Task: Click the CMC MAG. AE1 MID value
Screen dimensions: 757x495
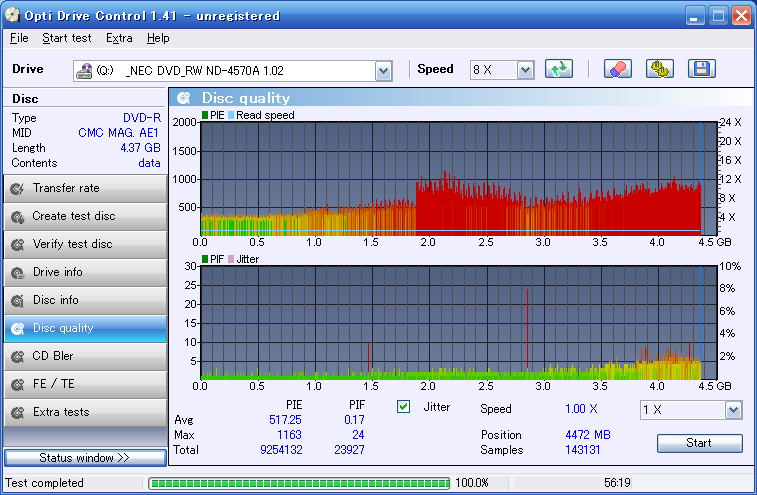Action: coord(118,133)
